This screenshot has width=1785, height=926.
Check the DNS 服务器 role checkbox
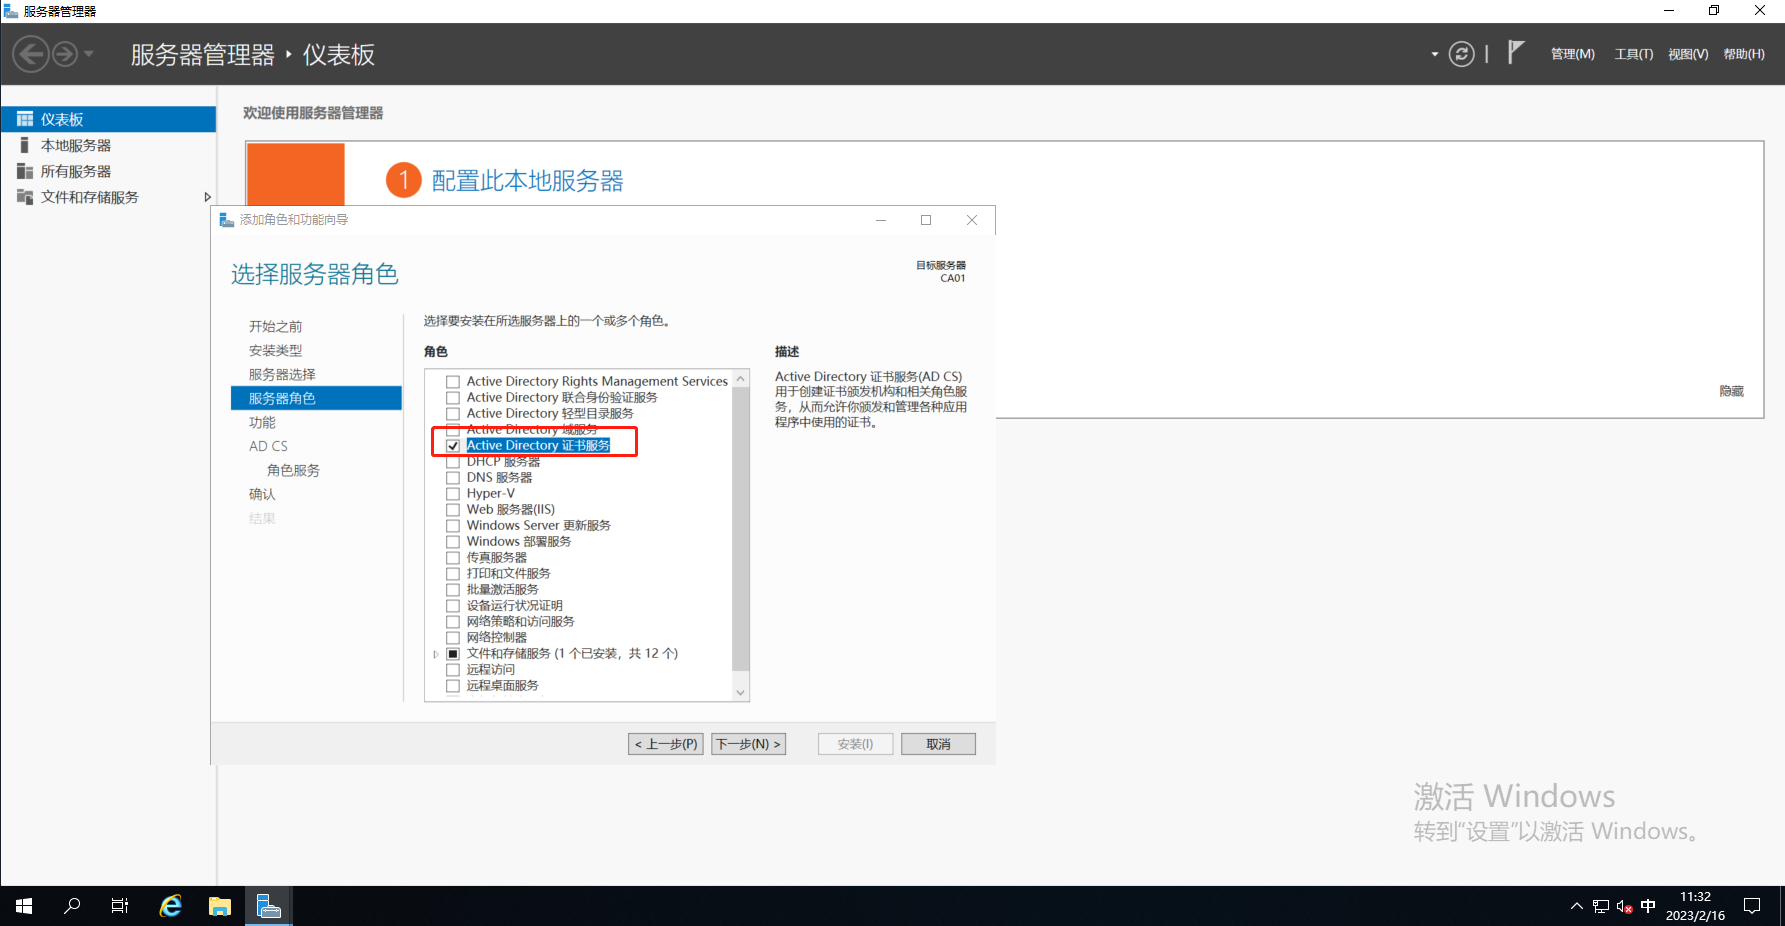453,478
